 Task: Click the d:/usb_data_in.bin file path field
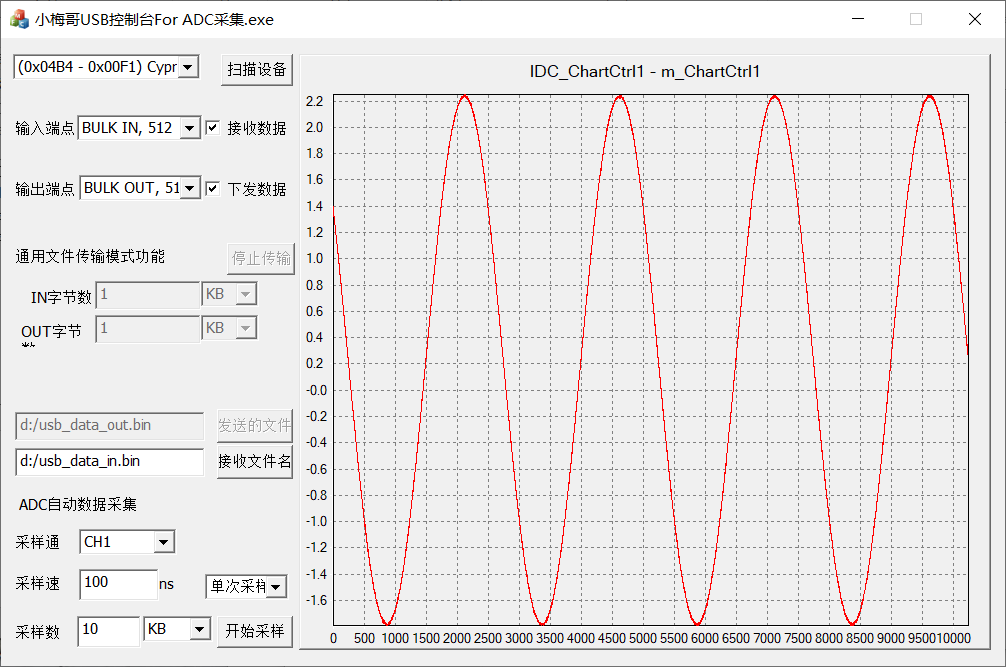[109, 461]
